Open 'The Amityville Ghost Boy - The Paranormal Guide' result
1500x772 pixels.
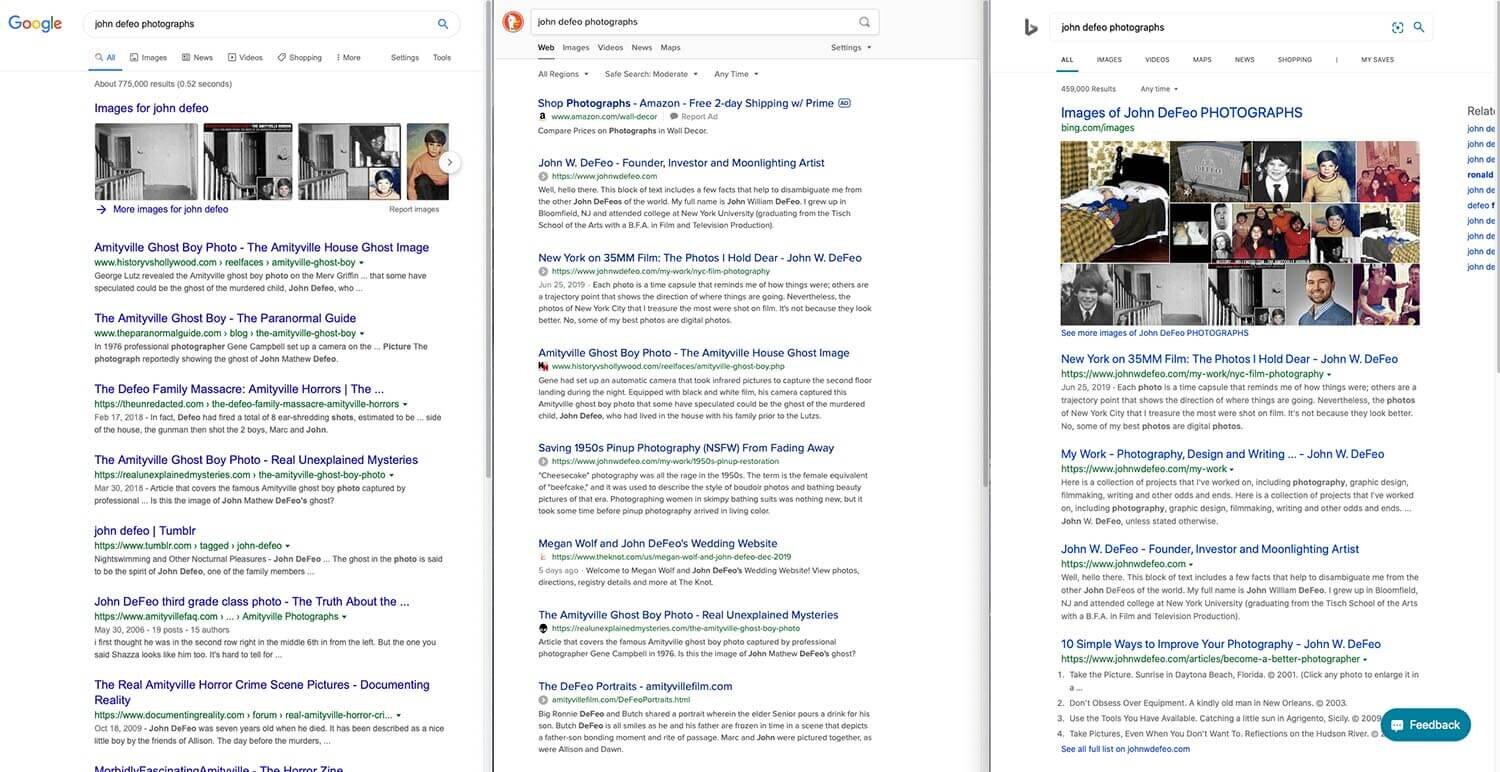point(225,318)
